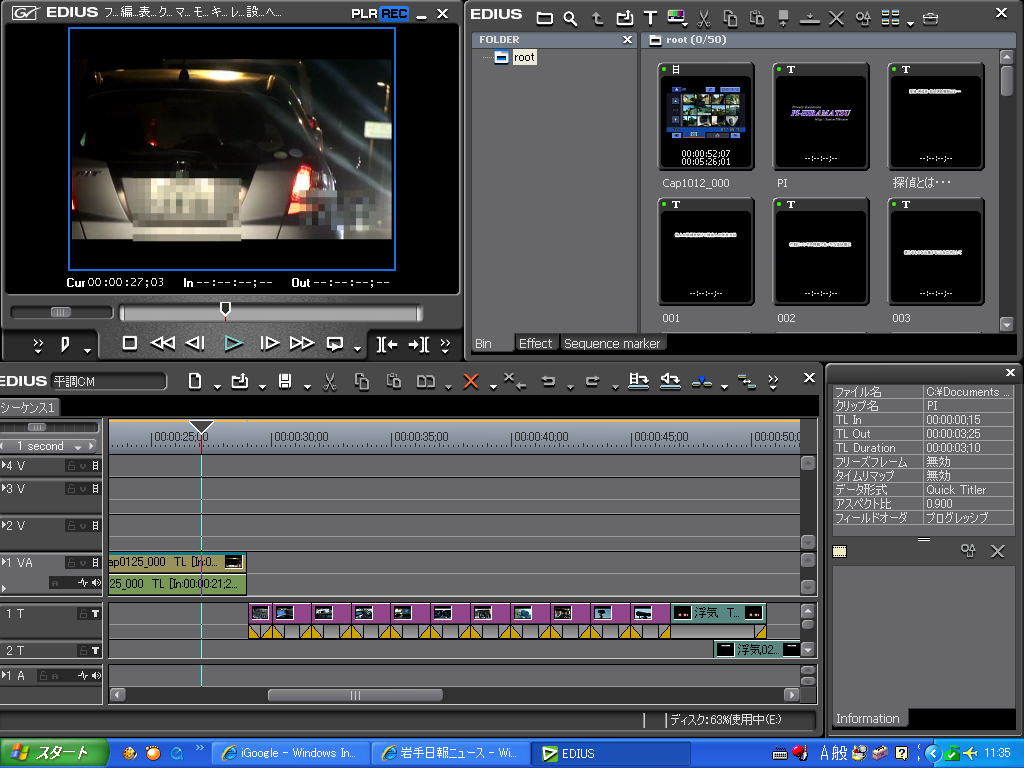
Task: Toggle video visibility for track 1 VA
Action: click(95, 562)
